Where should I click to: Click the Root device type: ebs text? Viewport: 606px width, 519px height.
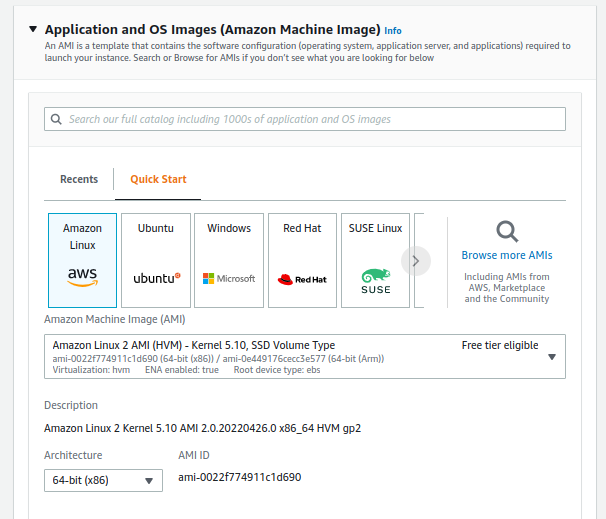click(277, 370)
